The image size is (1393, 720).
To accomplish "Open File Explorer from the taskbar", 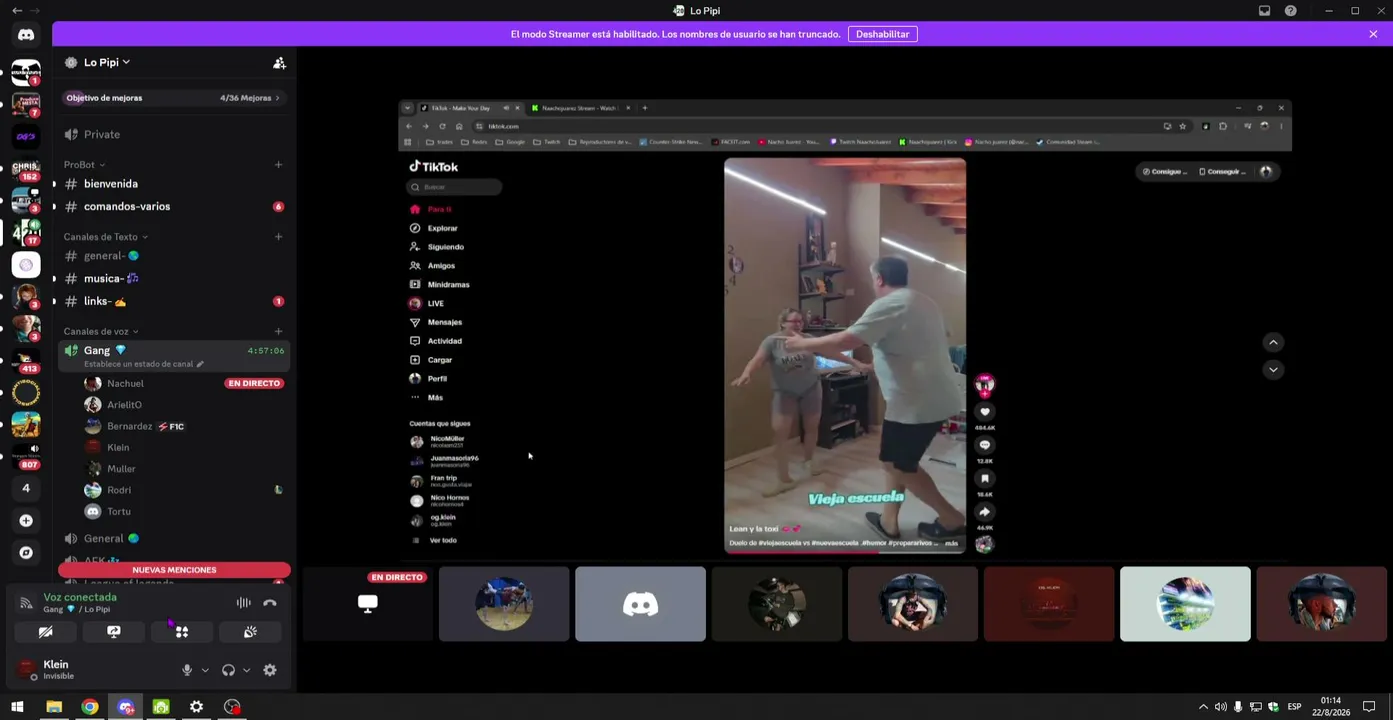I will coord(54,707).
